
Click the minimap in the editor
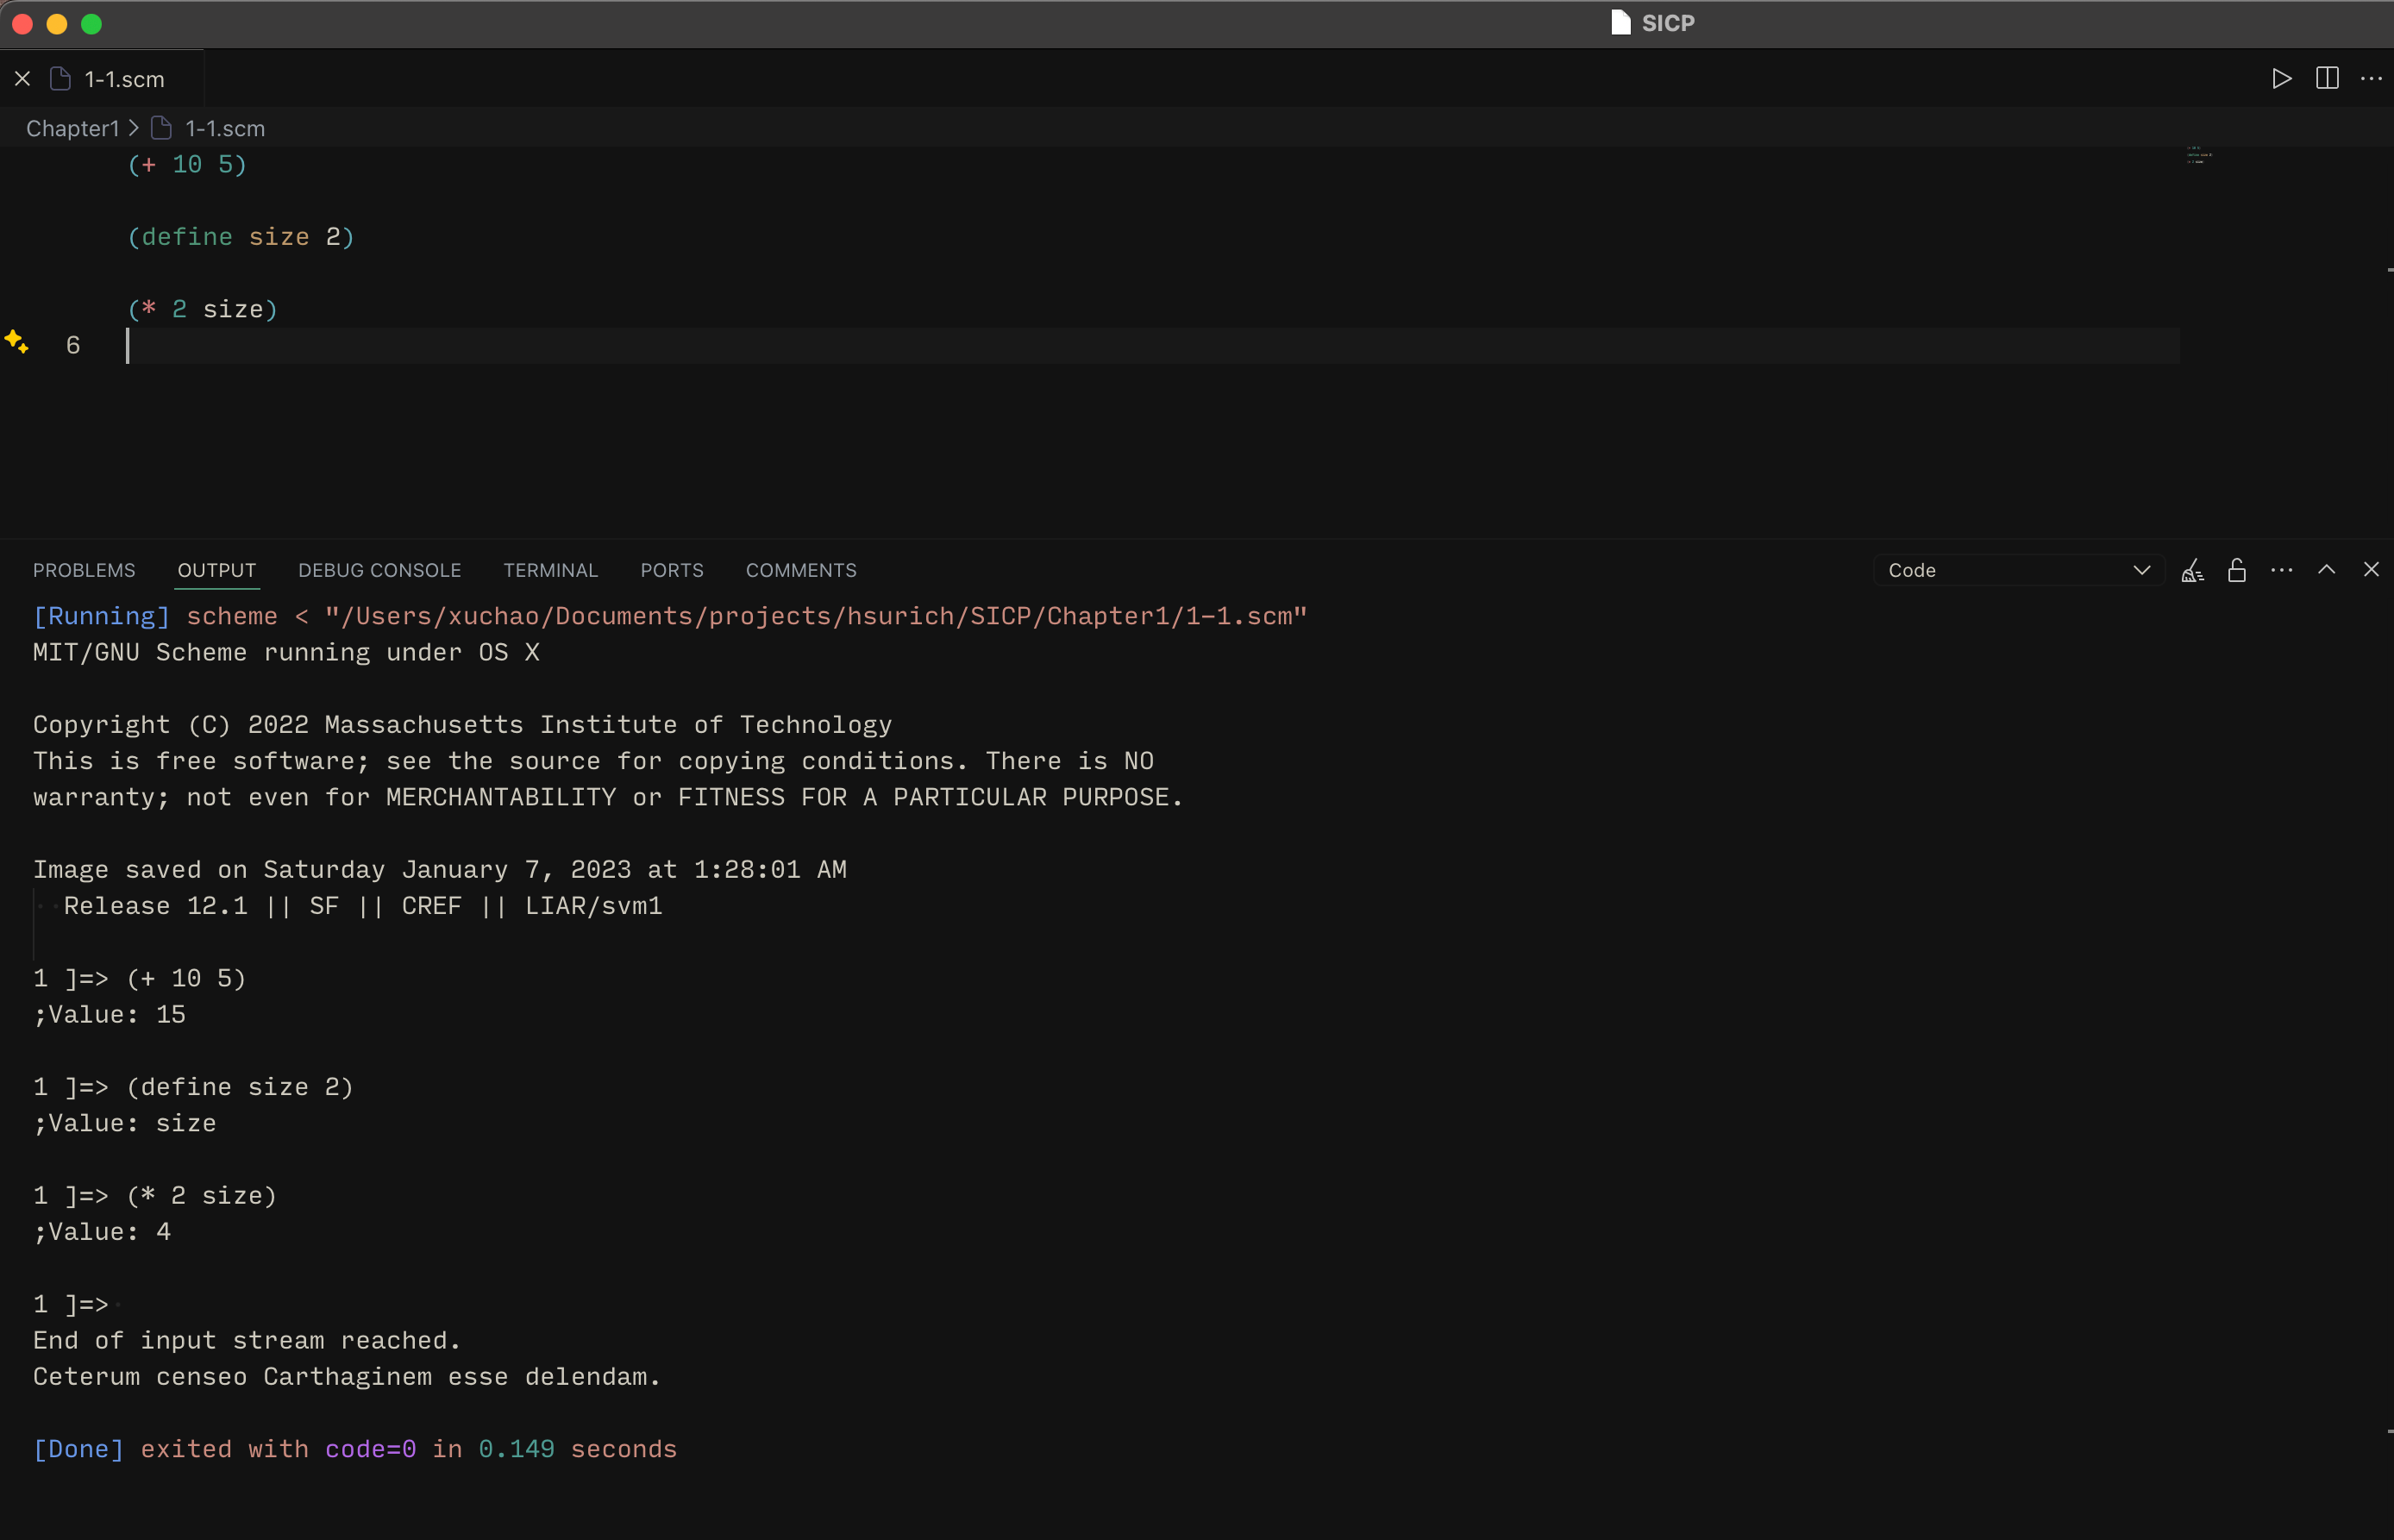[x=2198, y=155]
